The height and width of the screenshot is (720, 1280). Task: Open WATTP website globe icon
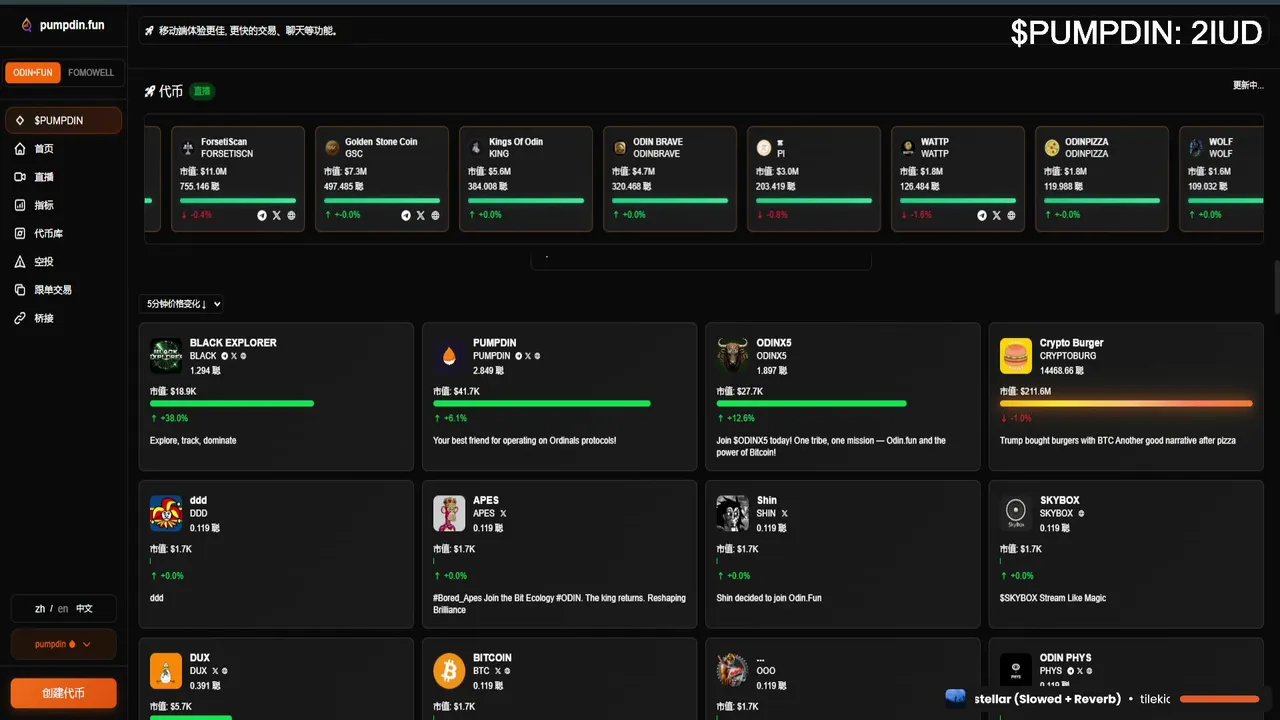1012,215
